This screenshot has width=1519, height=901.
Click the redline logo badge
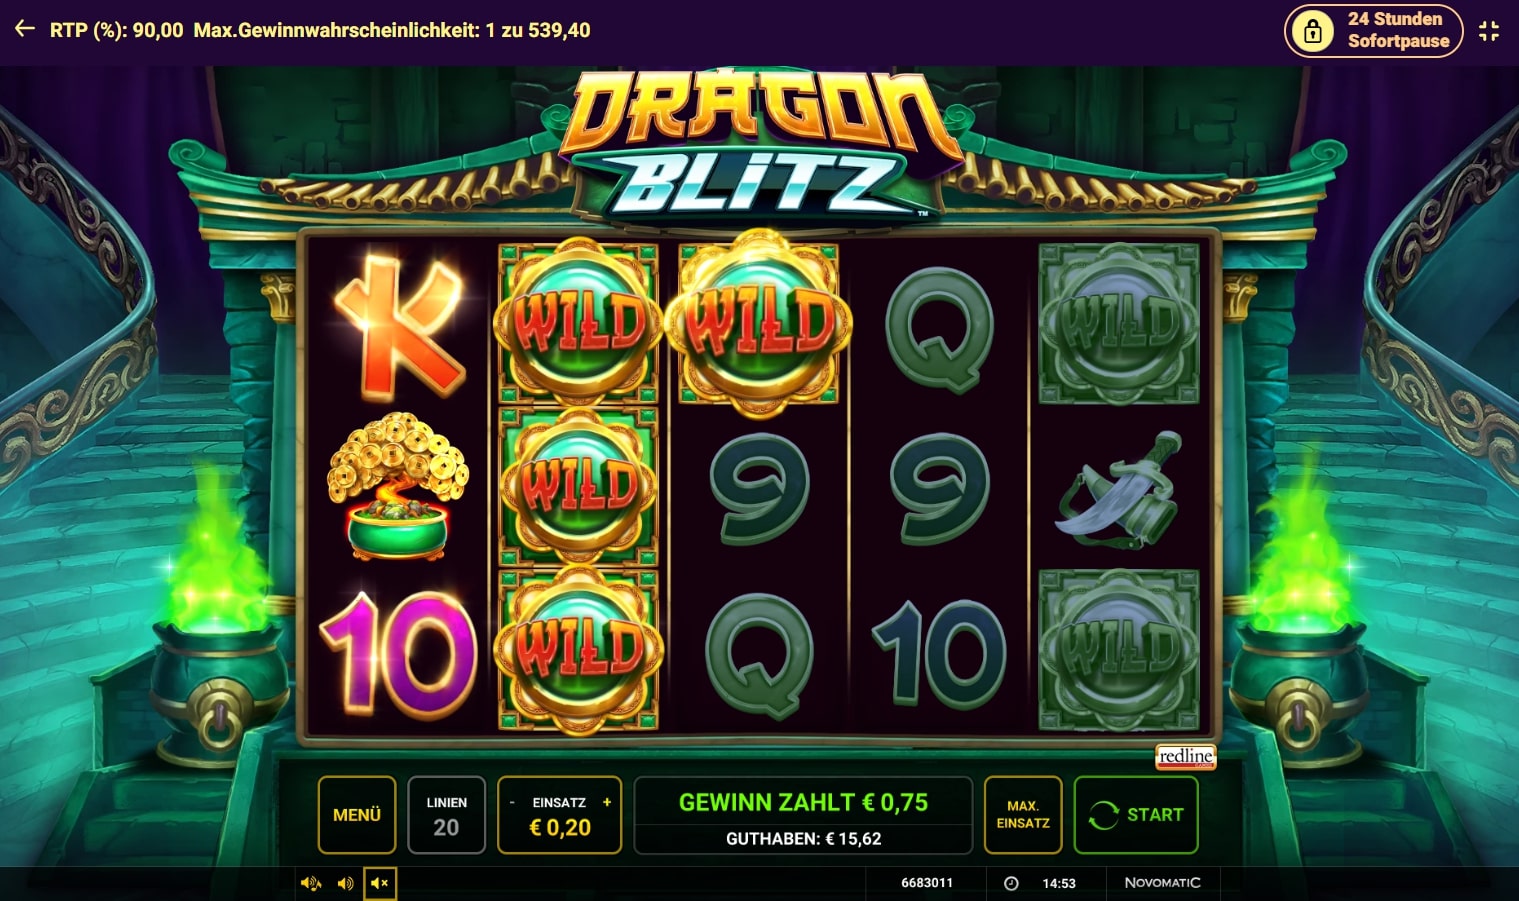click(x=1186, y=757)
